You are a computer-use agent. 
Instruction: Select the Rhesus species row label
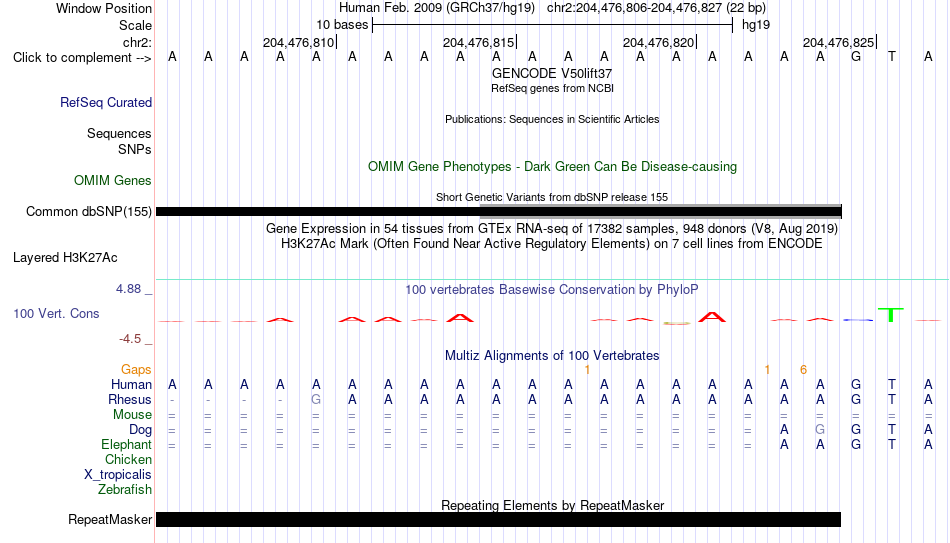130,399
